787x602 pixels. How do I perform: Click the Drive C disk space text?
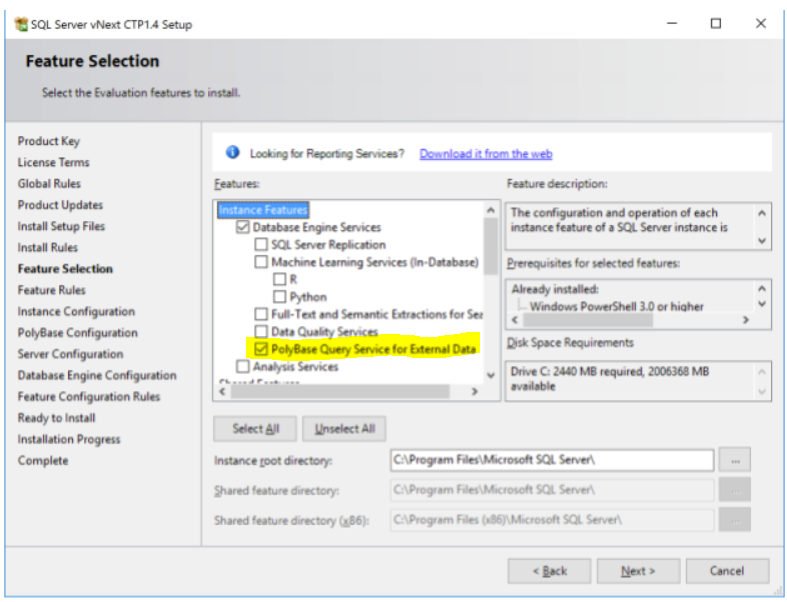pos(610,379)
